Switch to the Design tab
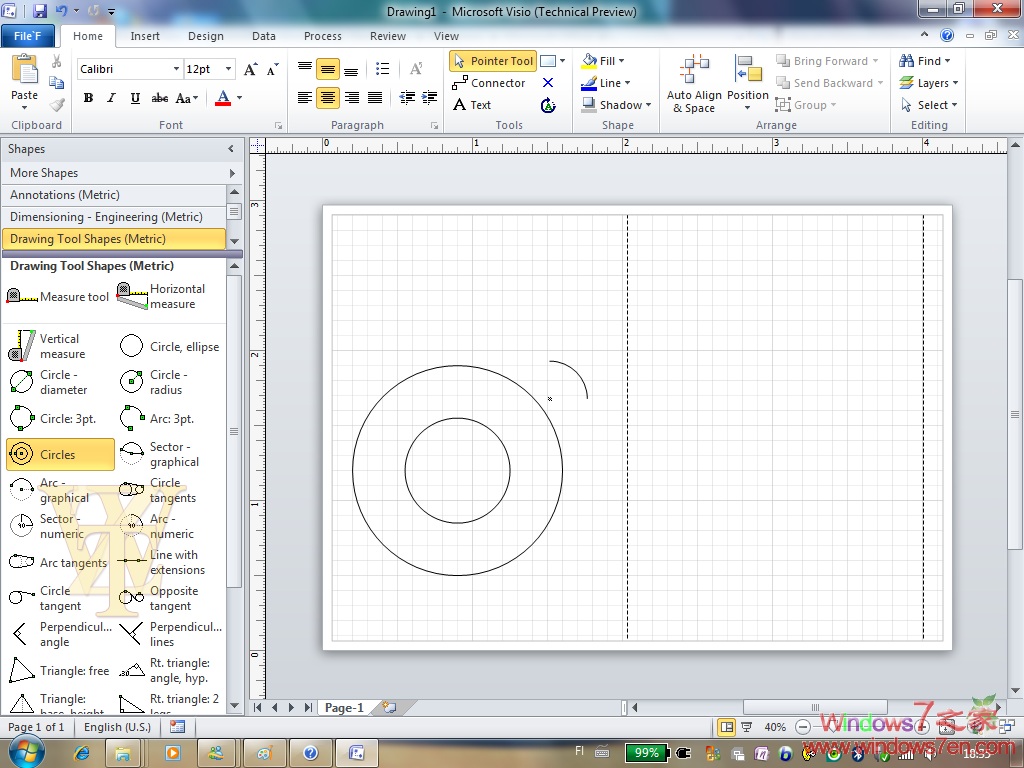The image size is (1024, 768). [205, 36]
